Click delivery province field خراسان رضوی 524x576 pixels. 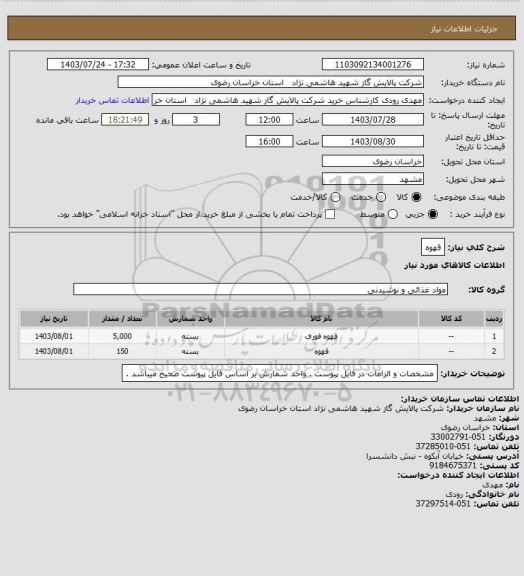pos(373,161)
